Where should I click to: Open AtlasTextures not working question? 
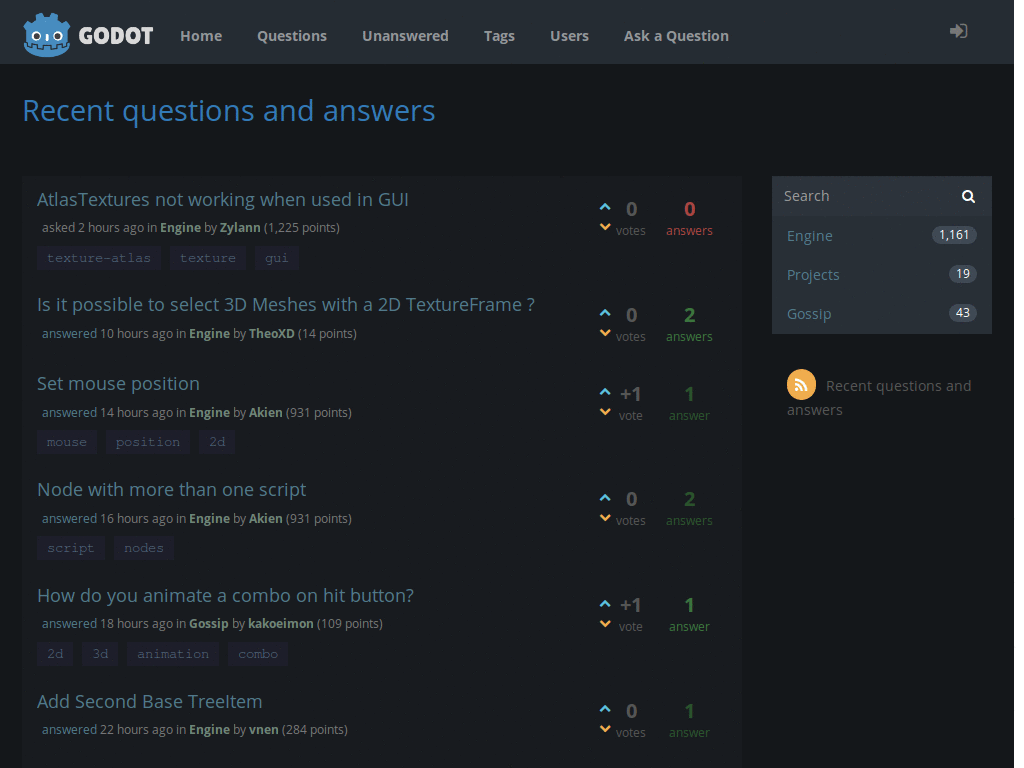coord(223,199)
